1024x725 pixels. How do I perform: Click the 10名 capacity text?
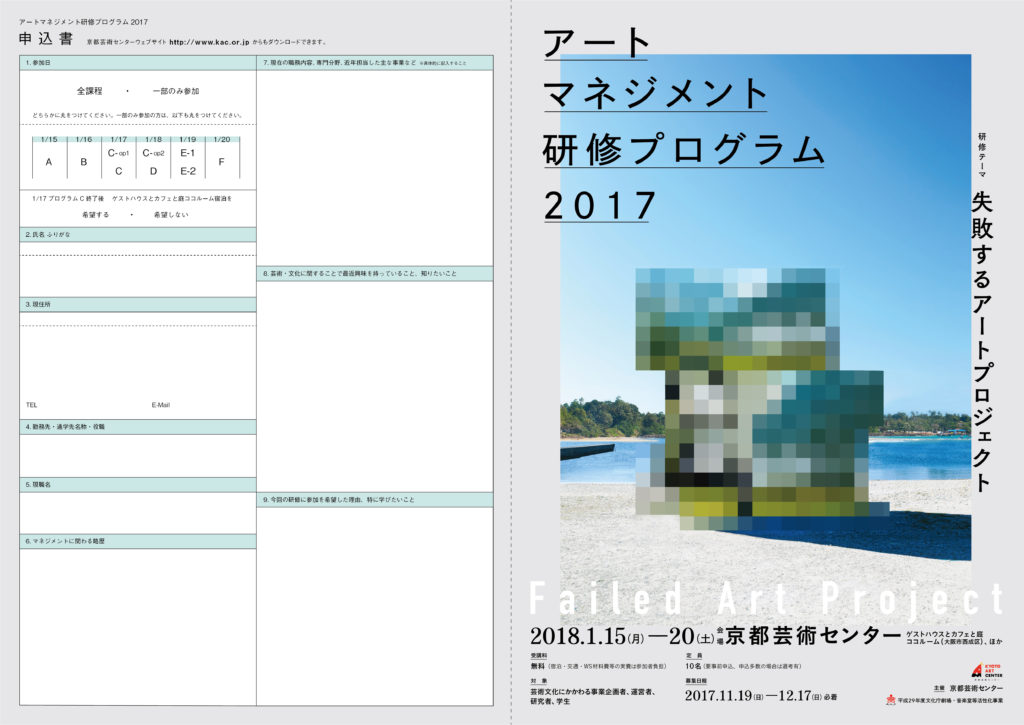pyautogui.click(x=693, y=666)
